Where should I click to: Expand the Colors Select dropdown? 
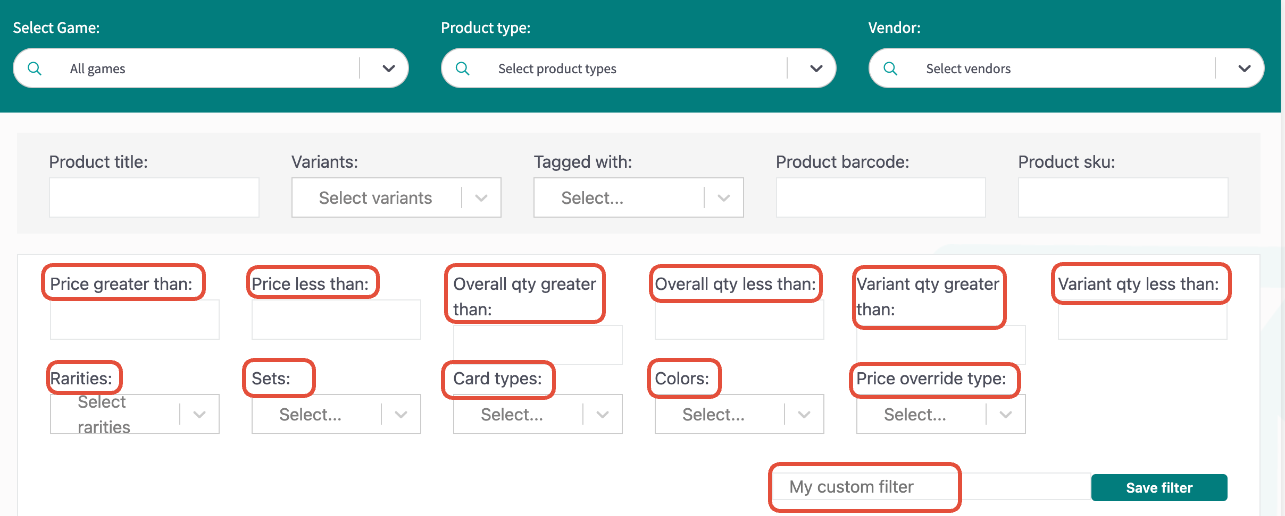coord(740,414)
